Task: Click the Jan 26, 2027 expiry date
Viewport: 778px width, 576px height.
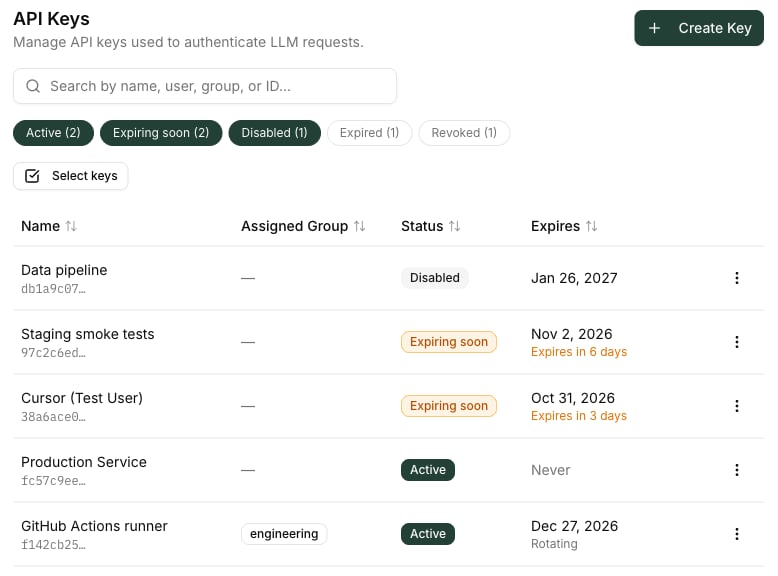Action: [x=574, y=278]
